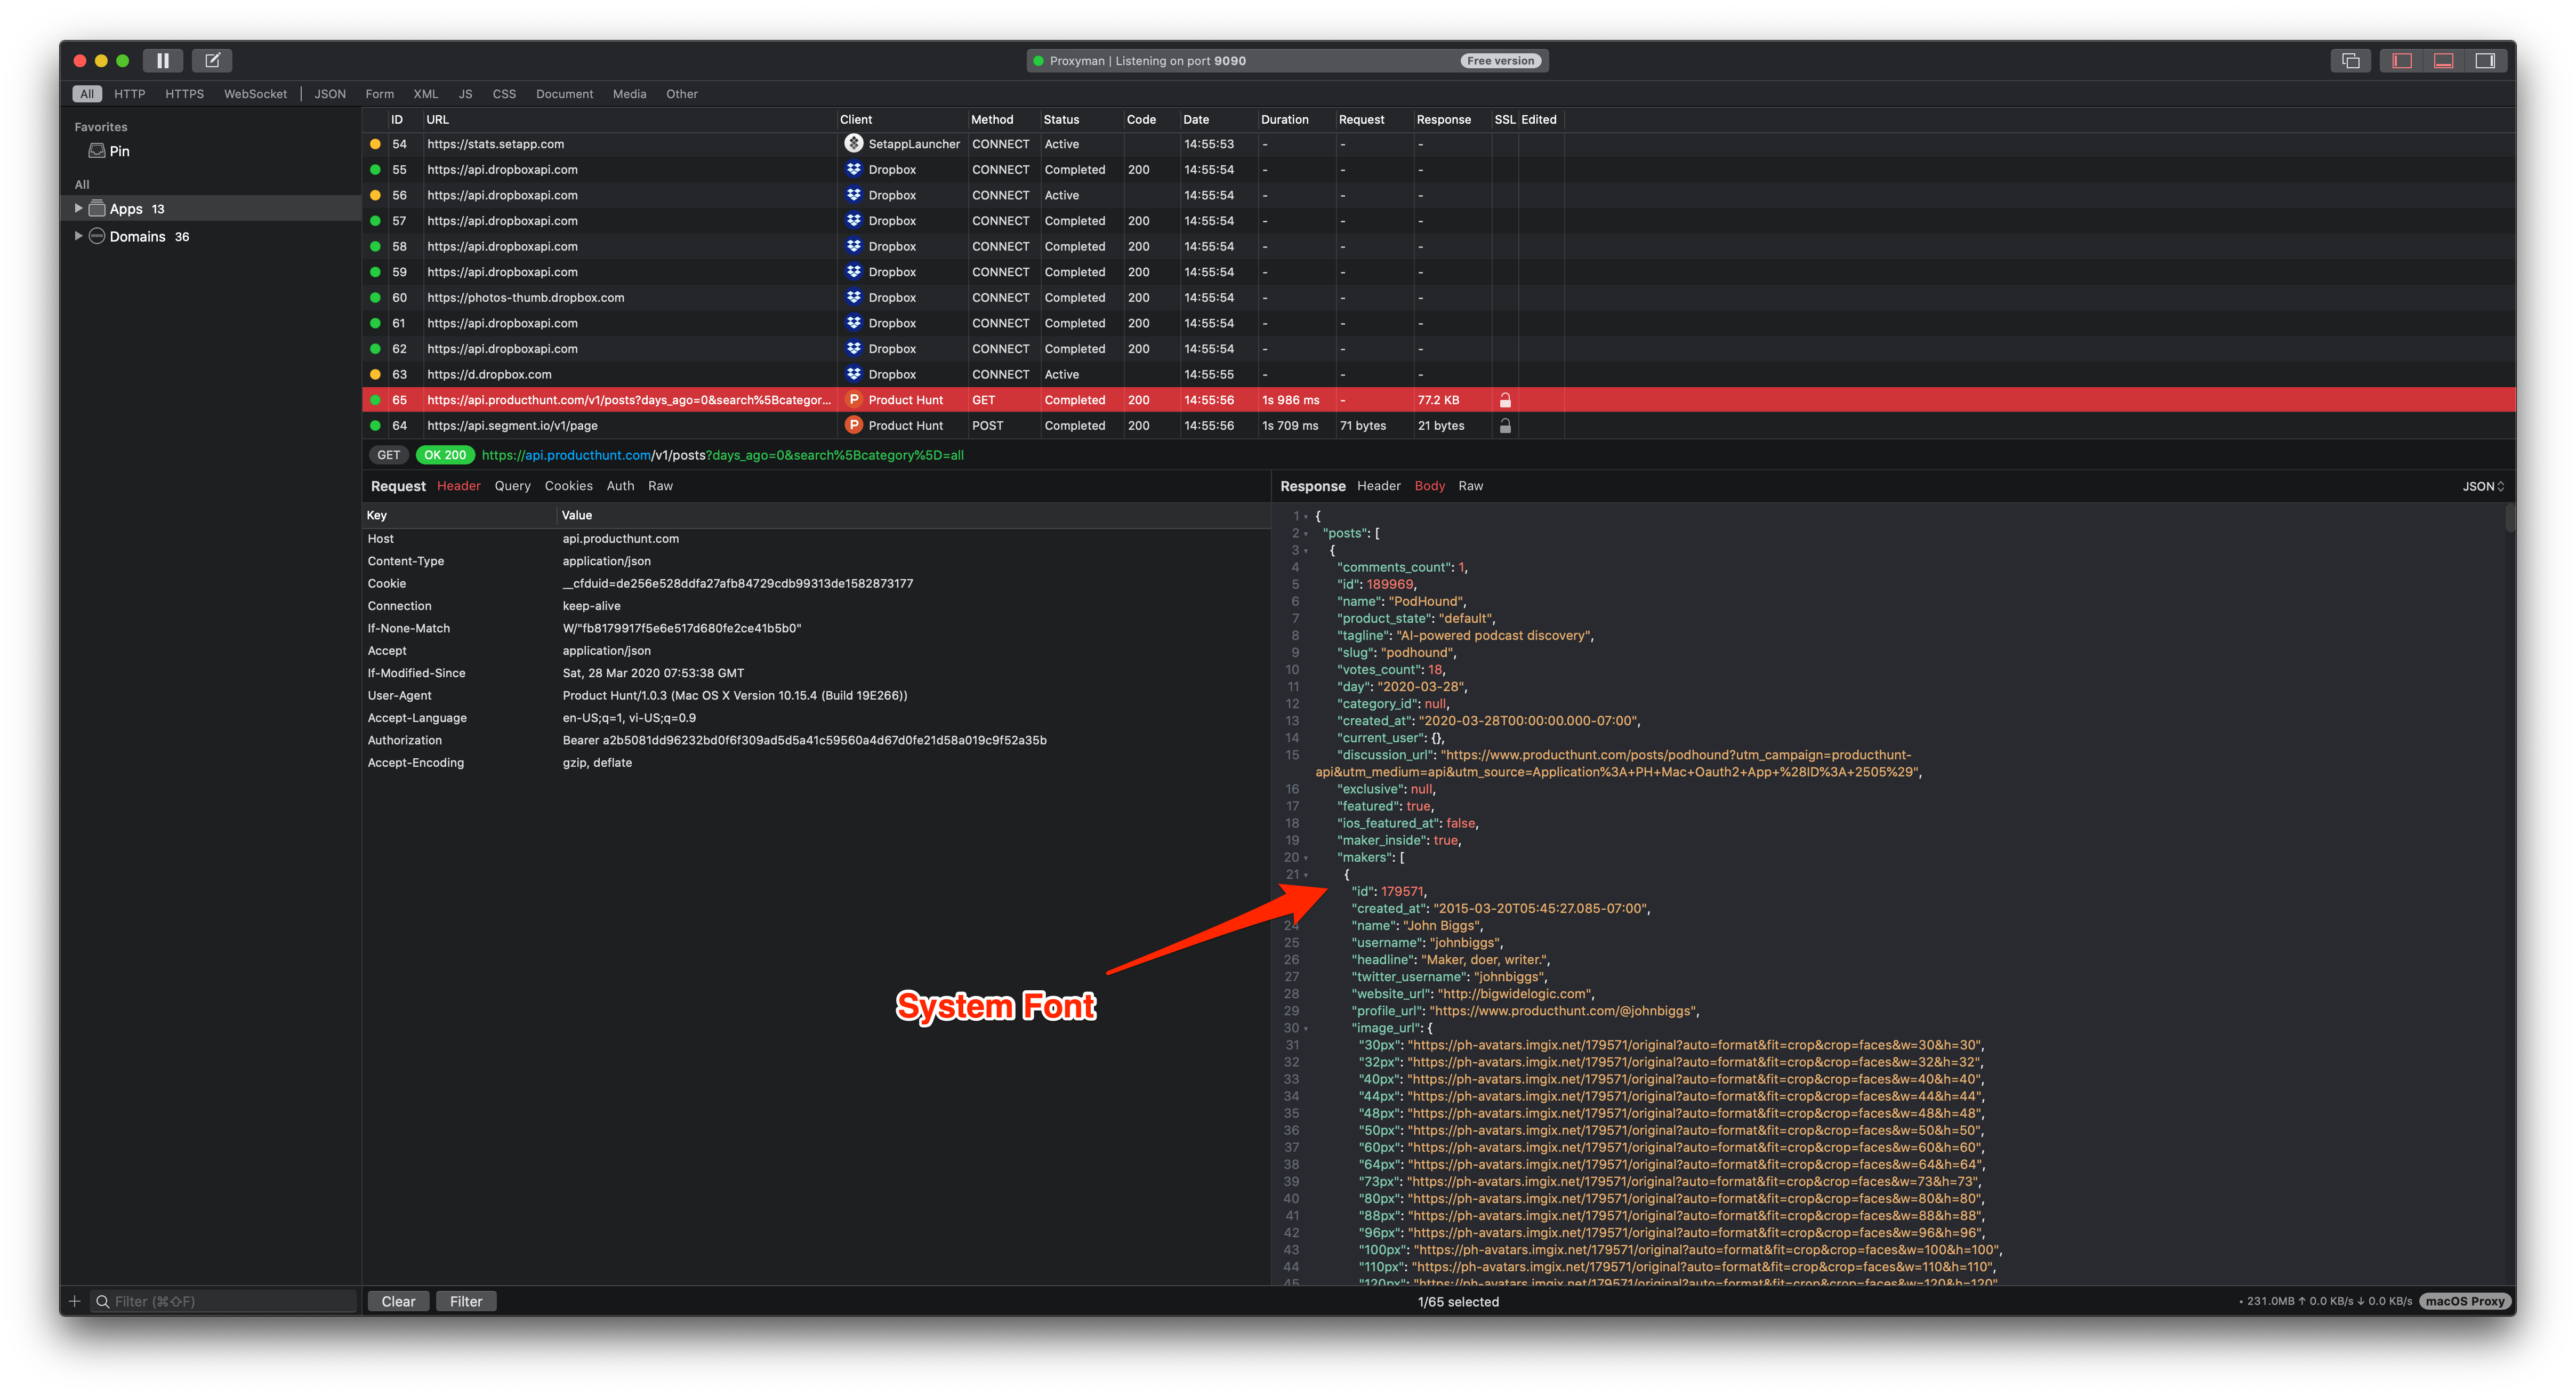Click the overlapping windows toolbar icon
Screen dimensions: 2576x1395
(2350, 61)
